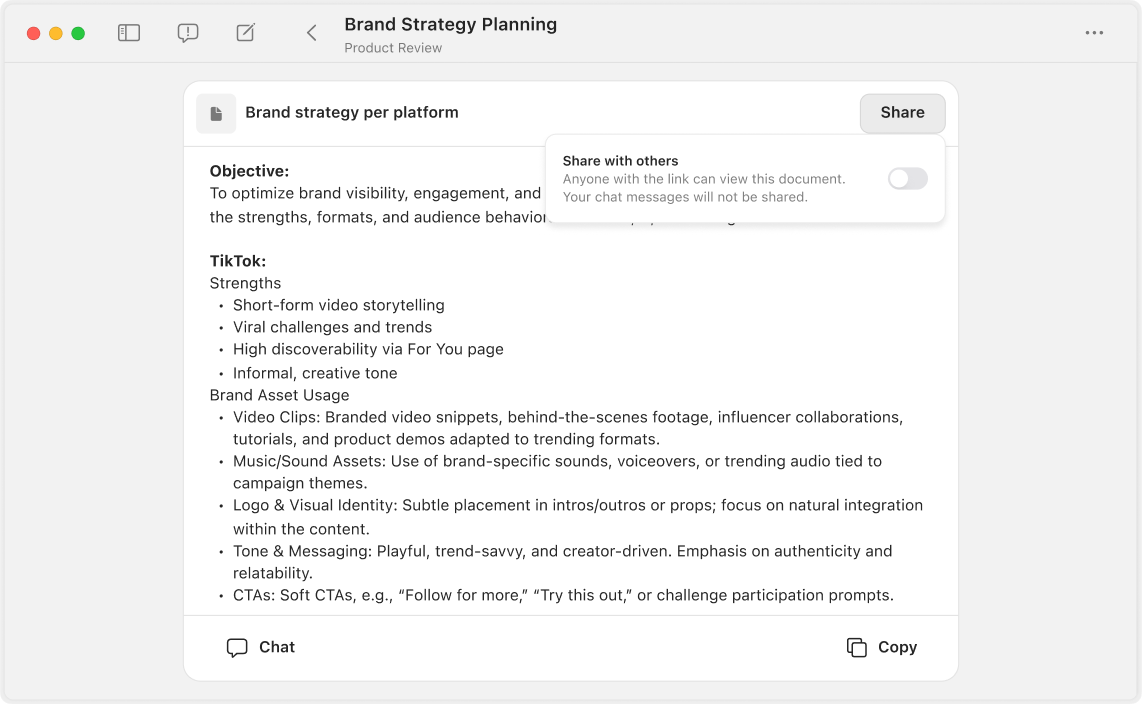Select the Product Review subtitle
This screenshot has width=1142, height=704.
point(393,48)
